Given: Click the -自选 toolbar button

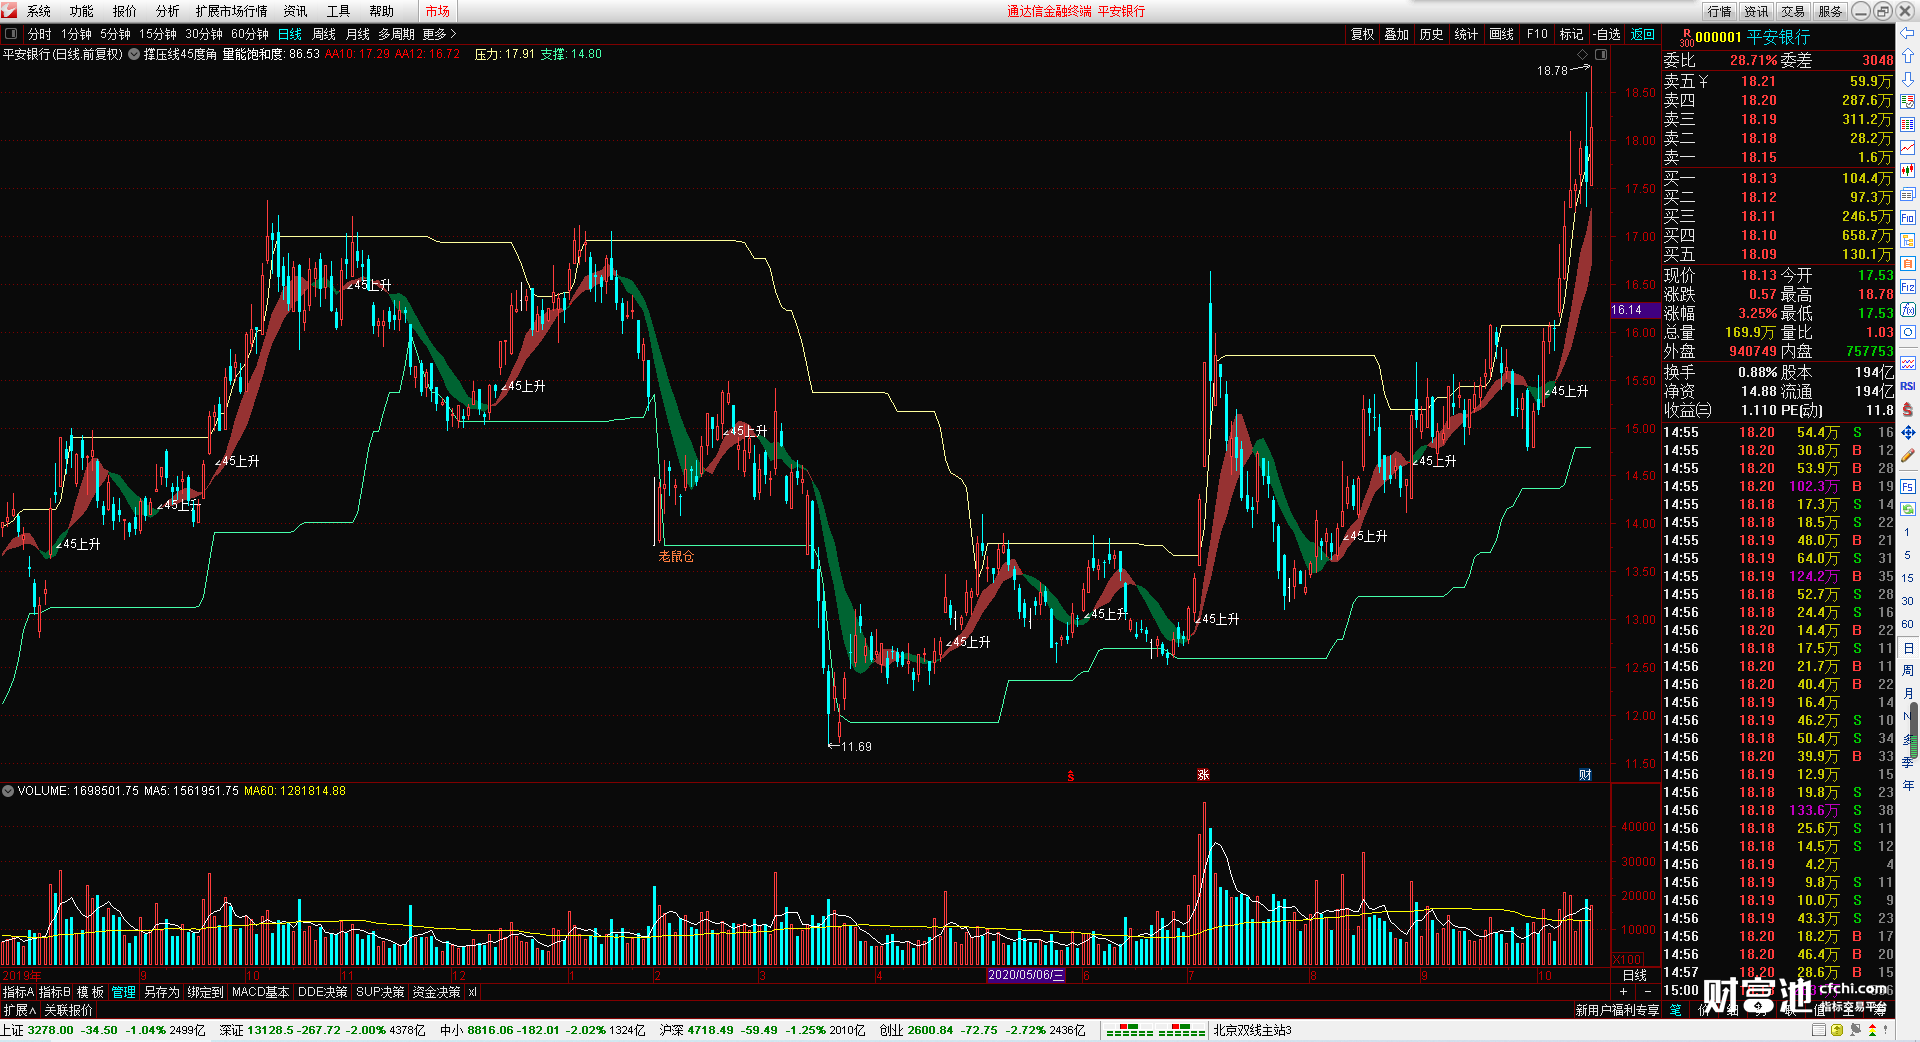Looking at the screenshot, I should point(1607,34).
